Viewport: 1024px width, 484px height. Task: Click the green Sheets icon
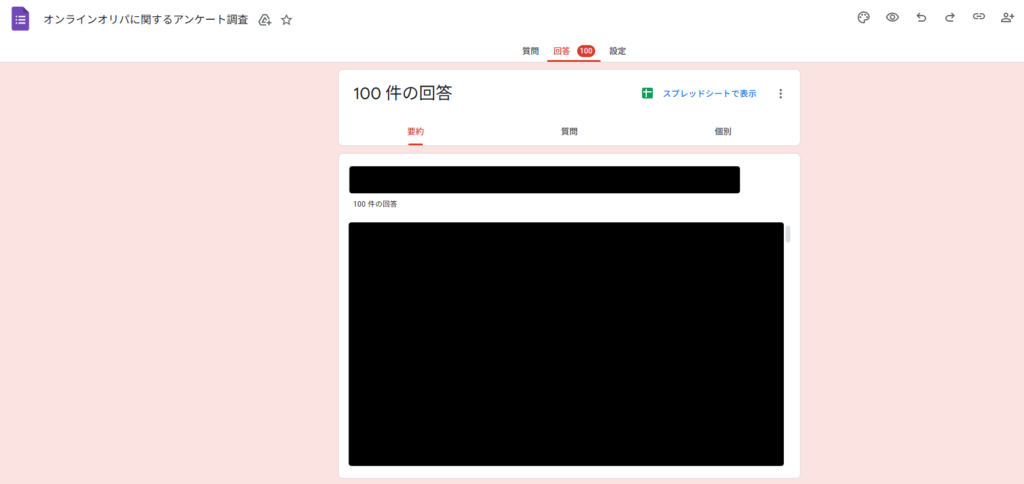[x=647, y=94]
